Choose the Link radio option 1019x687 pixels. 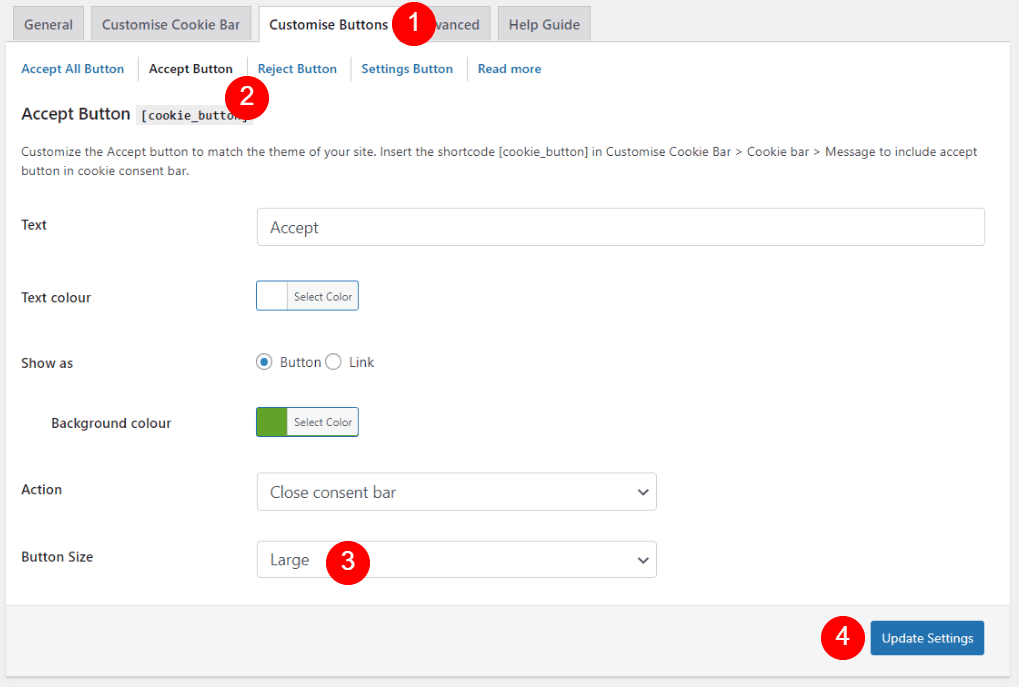(x=334, y=362)
